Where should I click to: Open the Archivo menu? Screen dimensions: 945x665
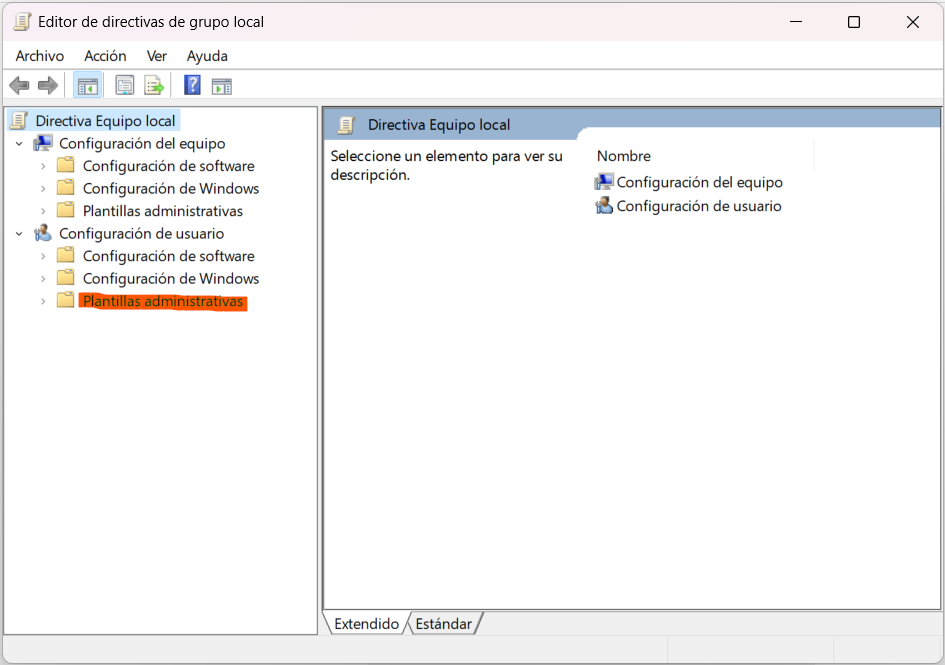click(x=39, y=56)
